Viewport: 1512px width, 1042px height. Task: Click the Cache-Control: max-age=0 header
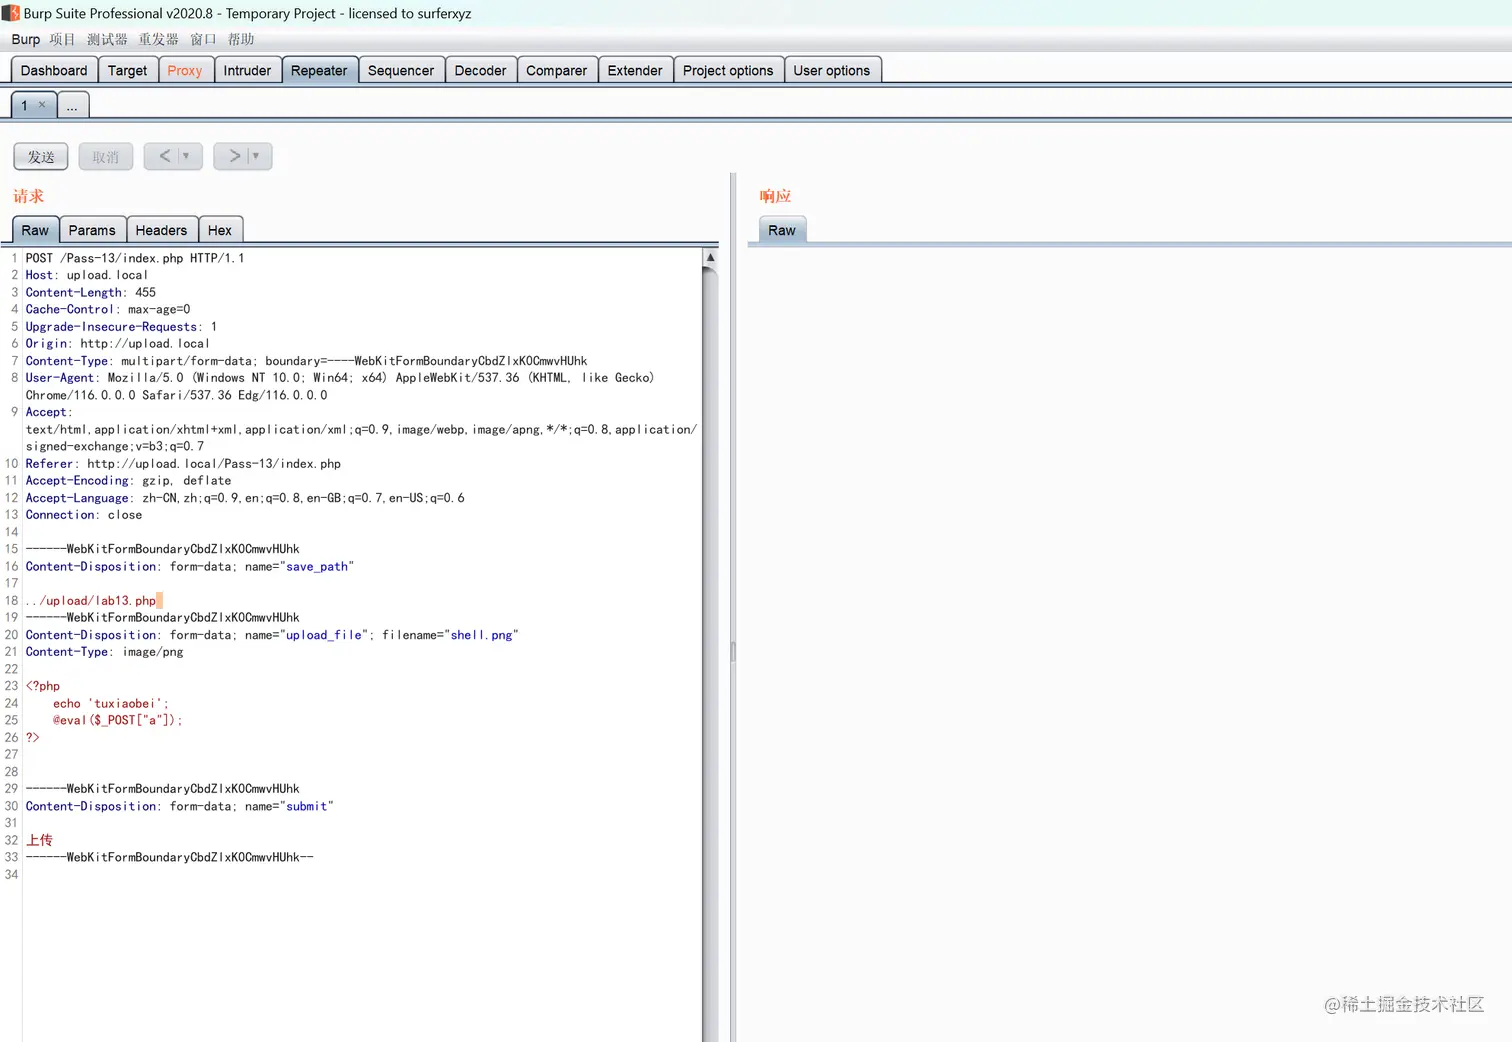(108, 309)
